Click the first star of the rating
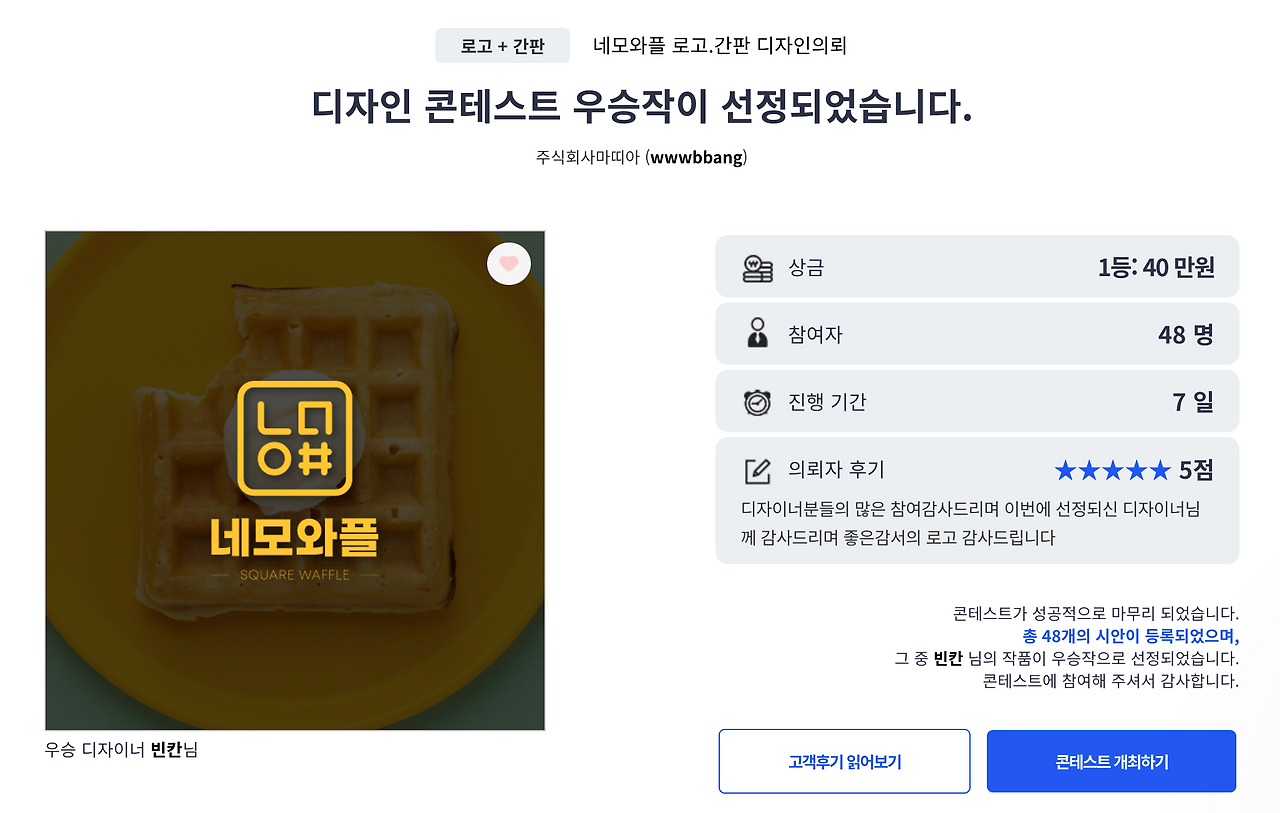The width and height of the screenshot is (1280, 813). 1066,469
